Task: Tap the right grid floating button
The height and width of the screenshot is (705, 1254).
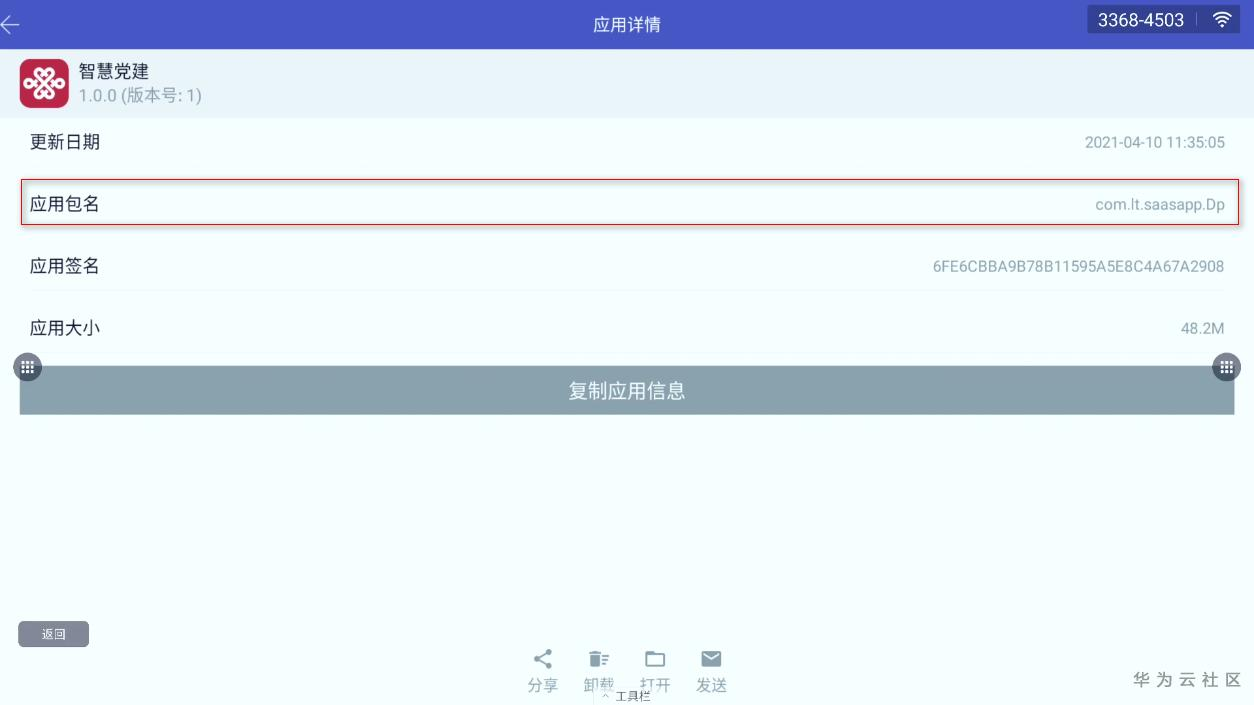Action: point(1226,367)
